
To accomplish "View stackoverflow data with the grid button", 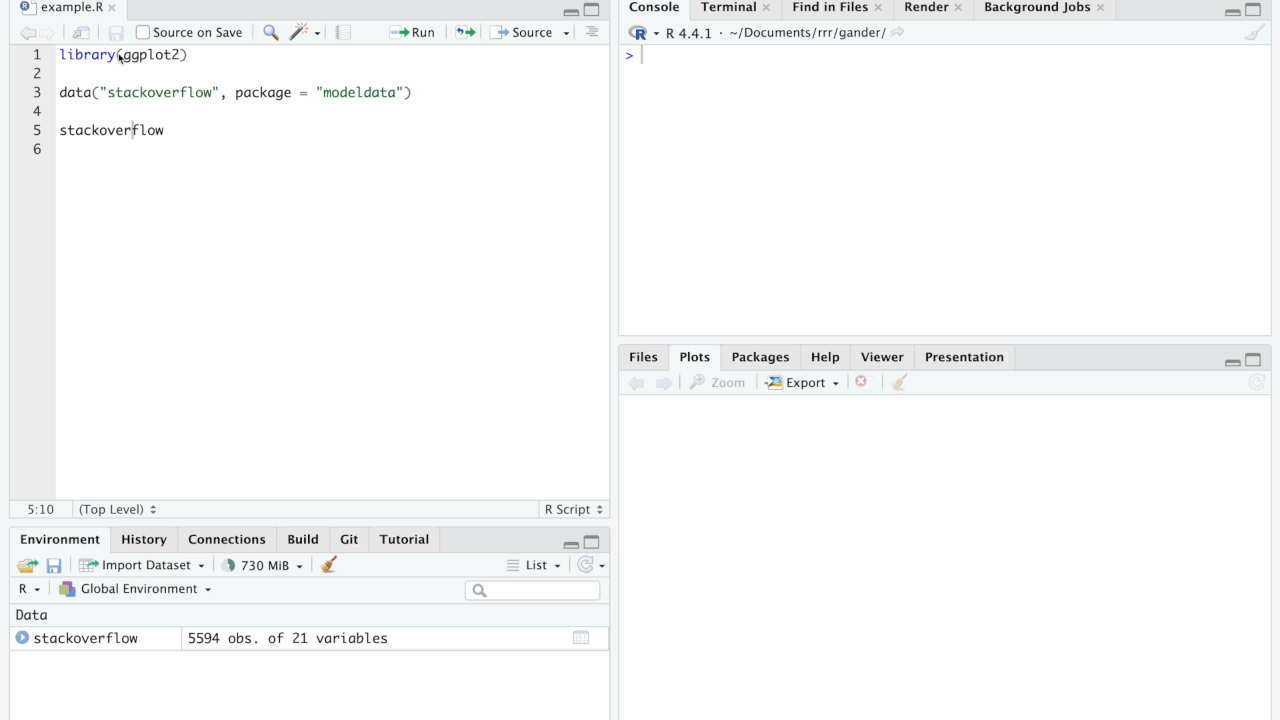I will pos(581,637).
